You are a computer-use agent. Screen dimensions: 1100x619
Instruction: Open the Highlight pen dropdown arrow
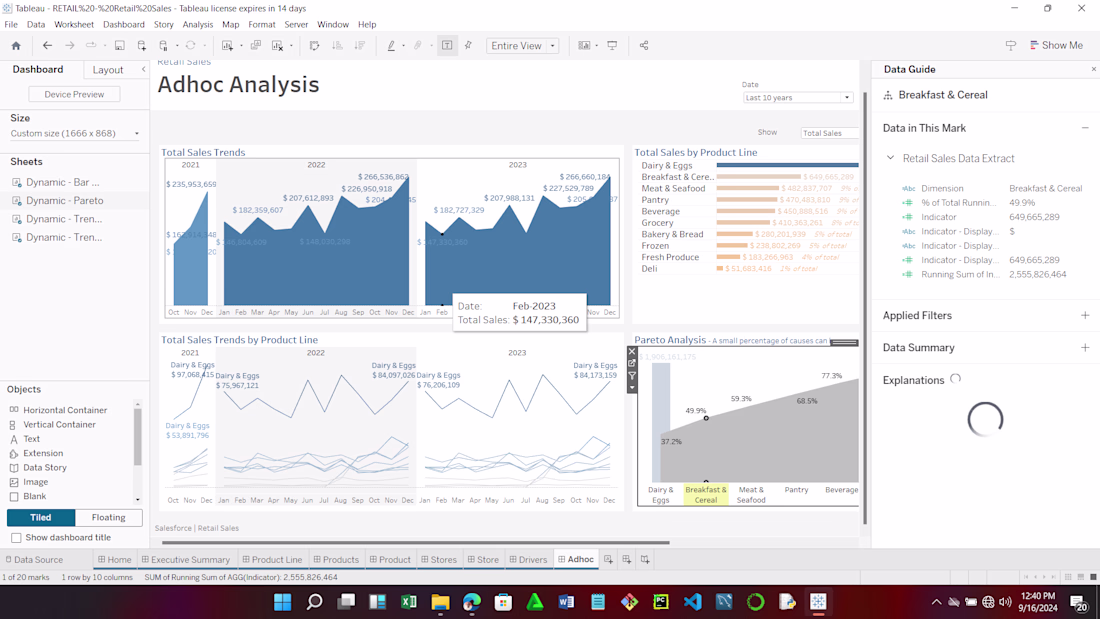click(403, 46)
